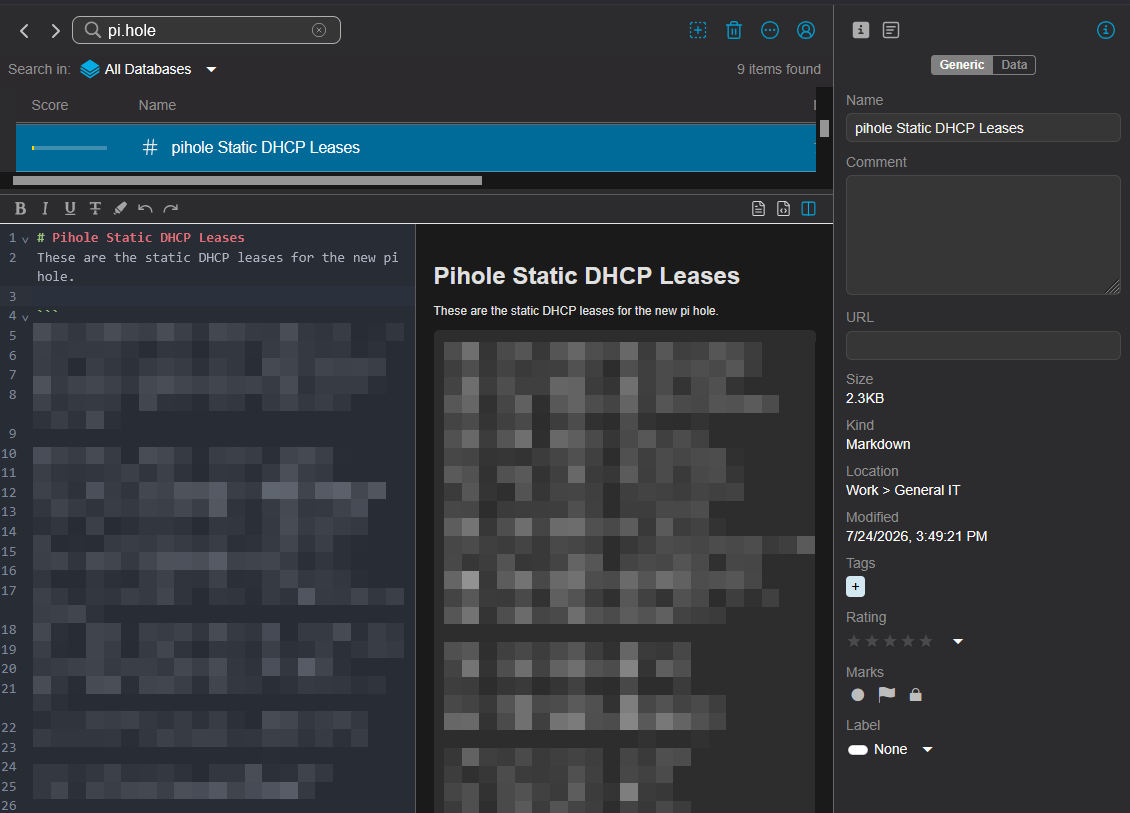Click the results vertical scrollbar thumb

pos(824,128)
